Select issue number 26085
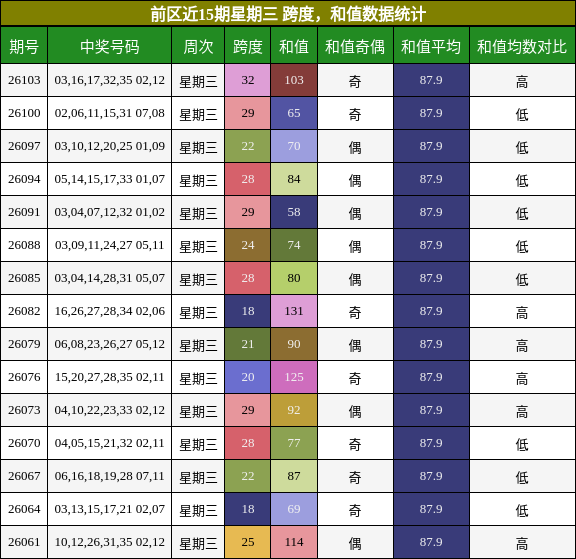 pos(24,278)
